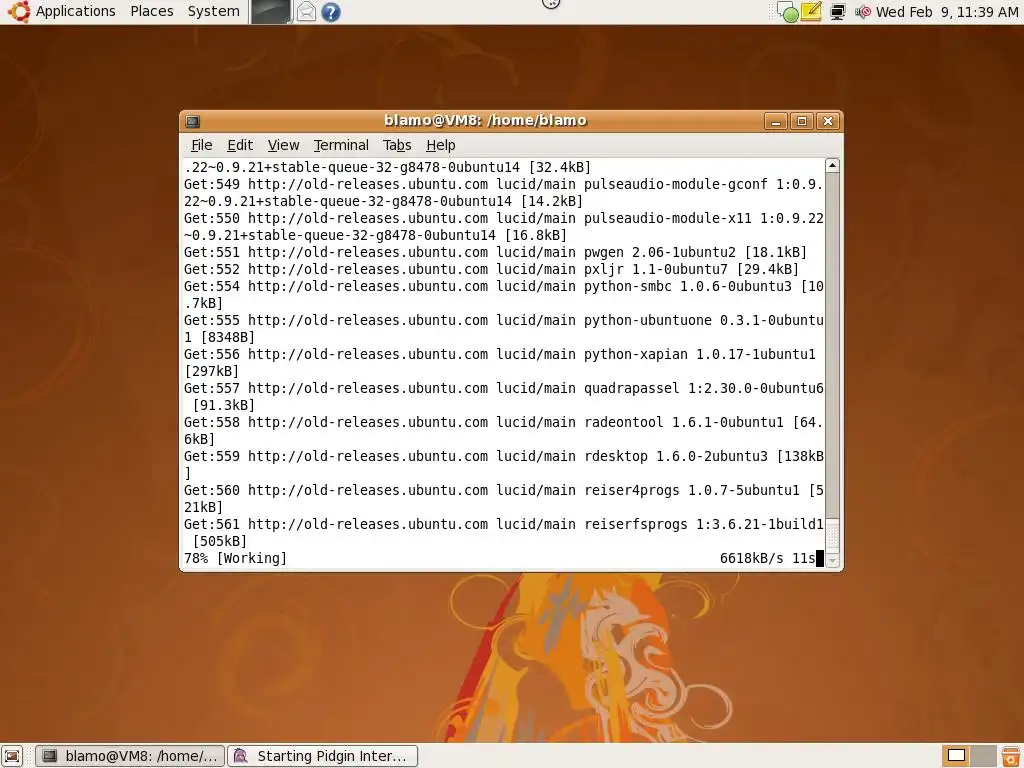Open the yellow sticky notes tray icon
The image size is (1024, 768).
point(811,12)
